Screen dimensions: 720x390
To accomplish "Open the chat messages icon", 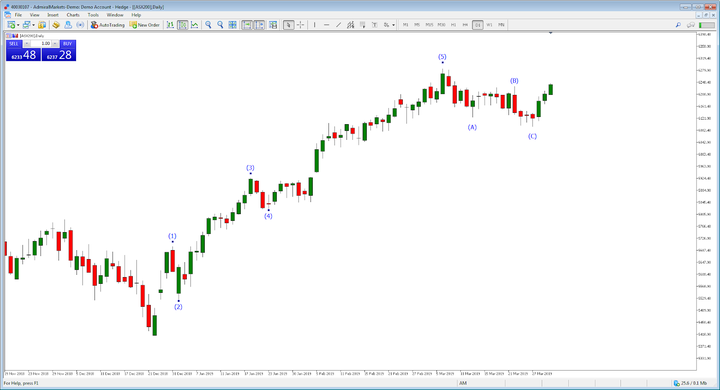I will [690, 25].
